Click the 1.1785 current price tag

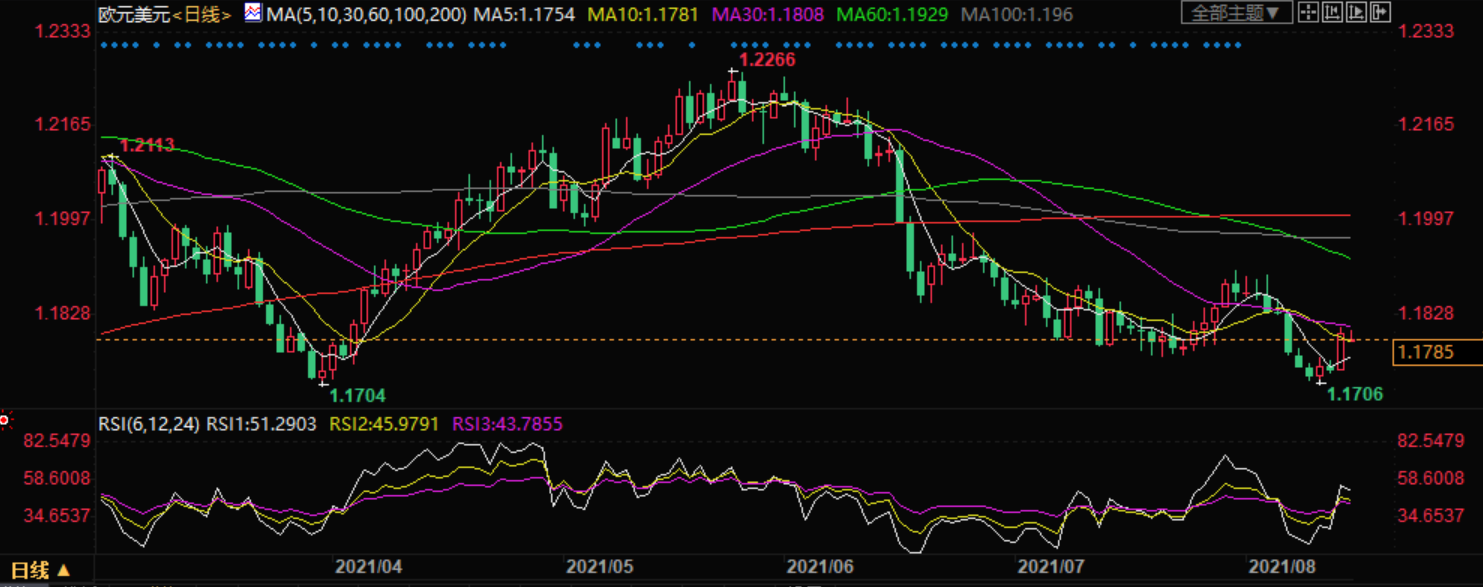pyautogui.click(x=1425, y=352)
